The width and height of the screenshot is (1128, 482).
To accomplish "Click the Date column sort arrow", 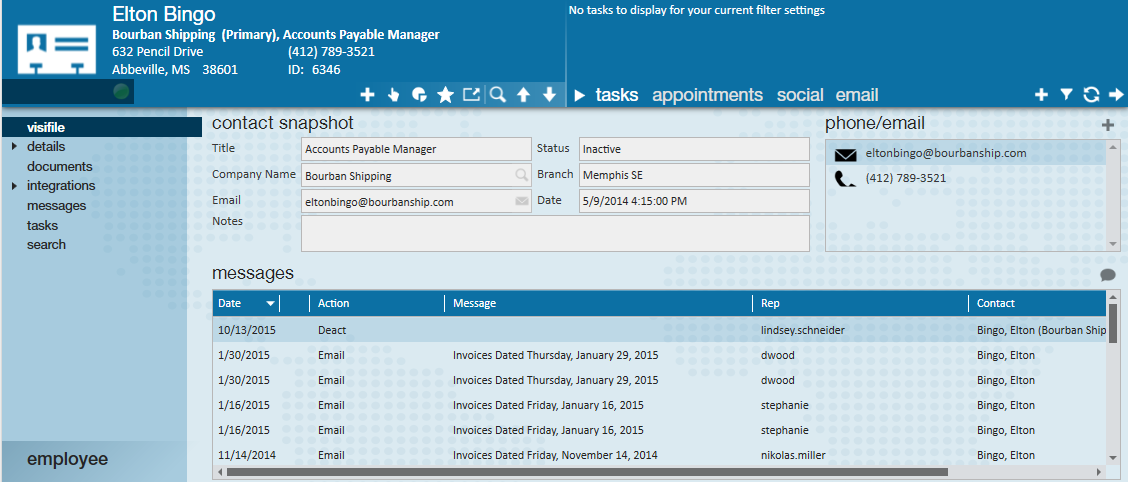I will (x=270, y=304).
